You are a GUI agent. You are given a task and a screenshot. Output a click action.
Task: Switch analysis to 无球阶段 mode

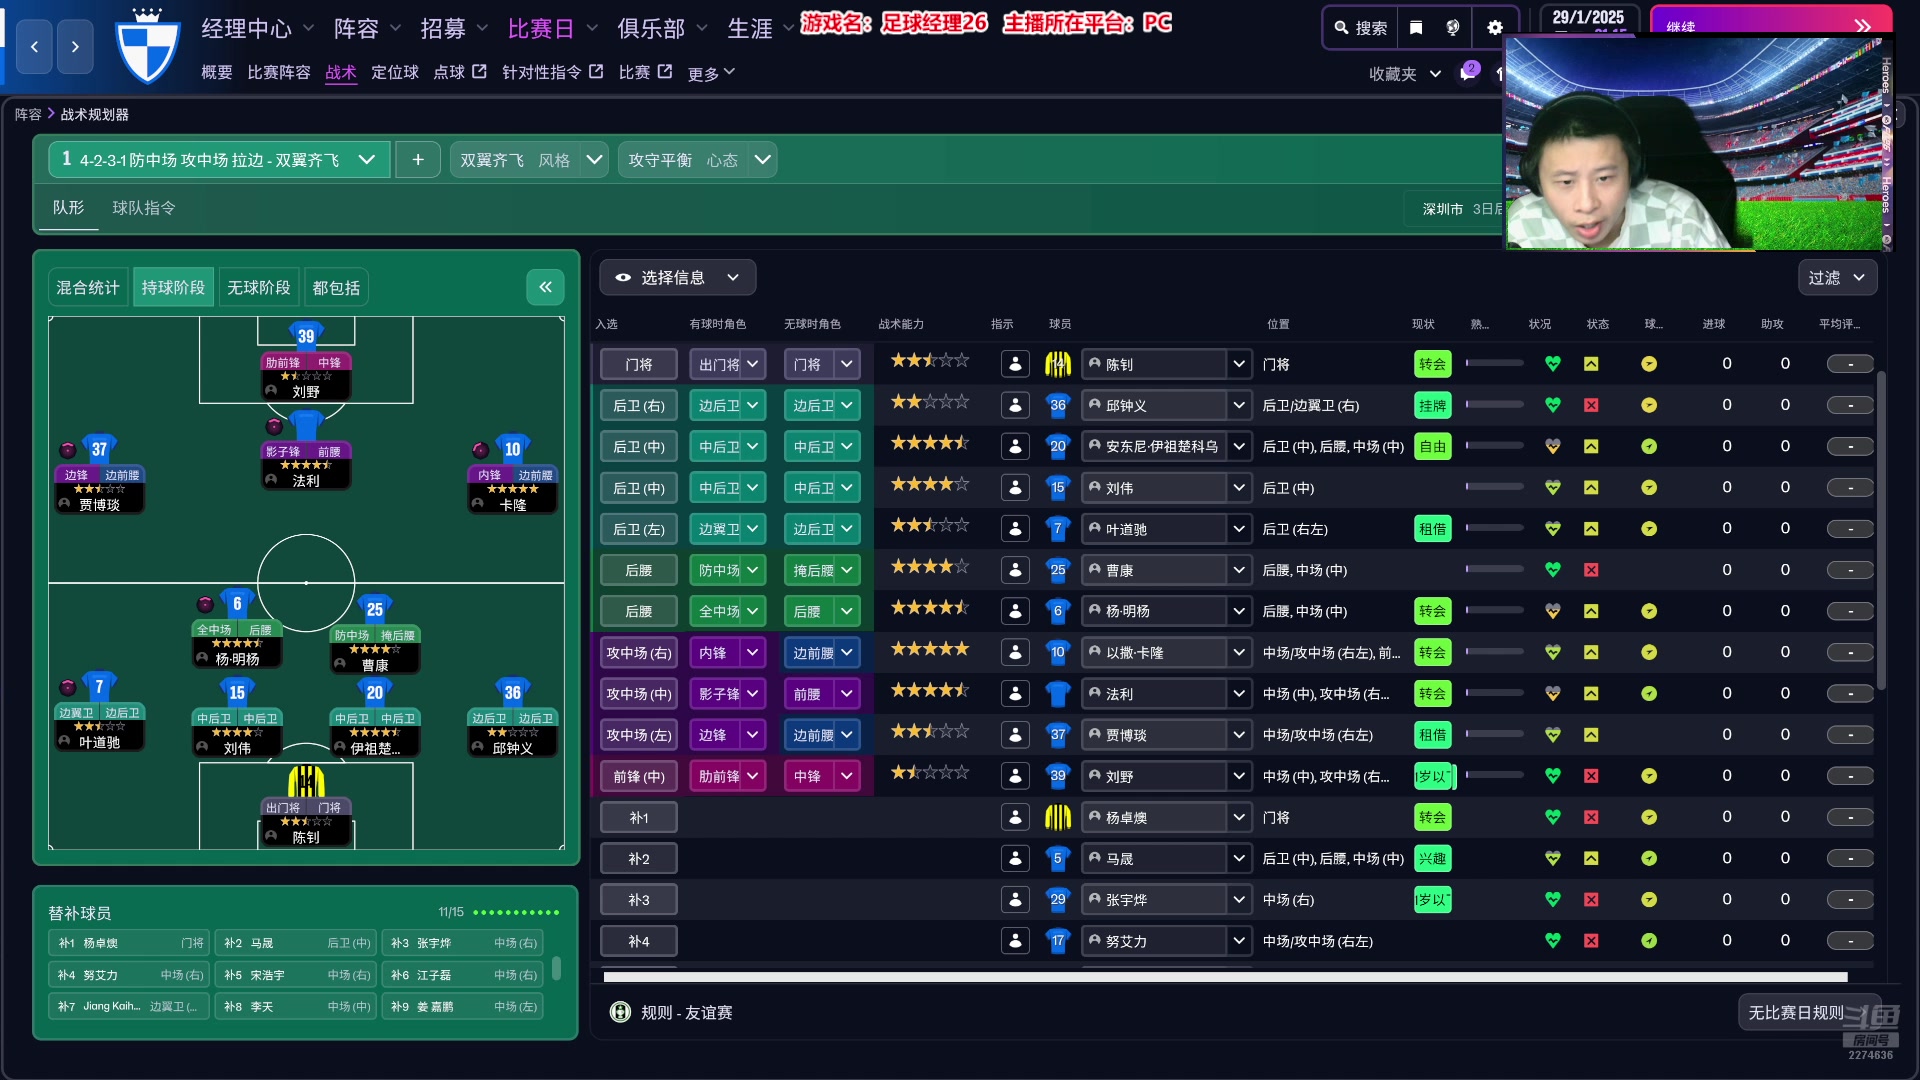[258, 287]
